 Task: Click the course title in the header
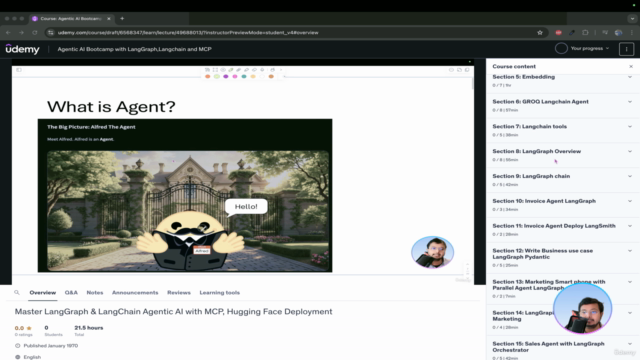[134, 49]
